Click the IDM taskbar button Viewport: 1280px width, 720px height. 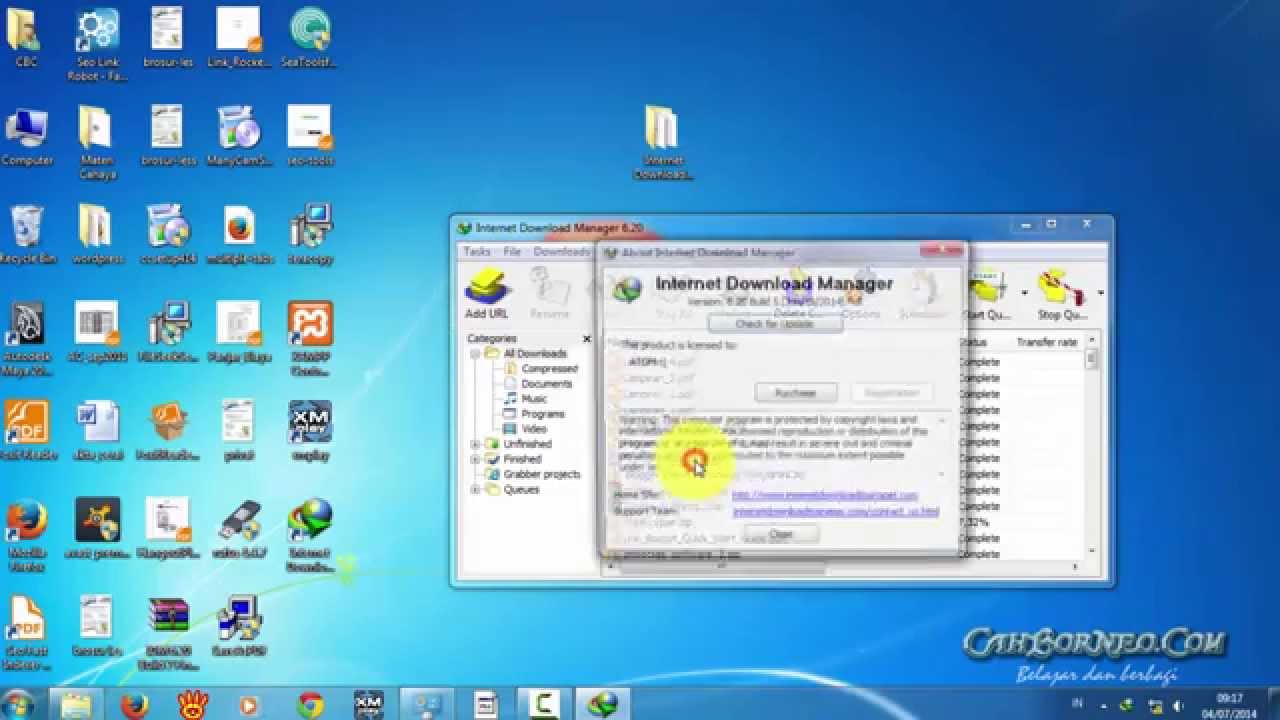point(603,705)
